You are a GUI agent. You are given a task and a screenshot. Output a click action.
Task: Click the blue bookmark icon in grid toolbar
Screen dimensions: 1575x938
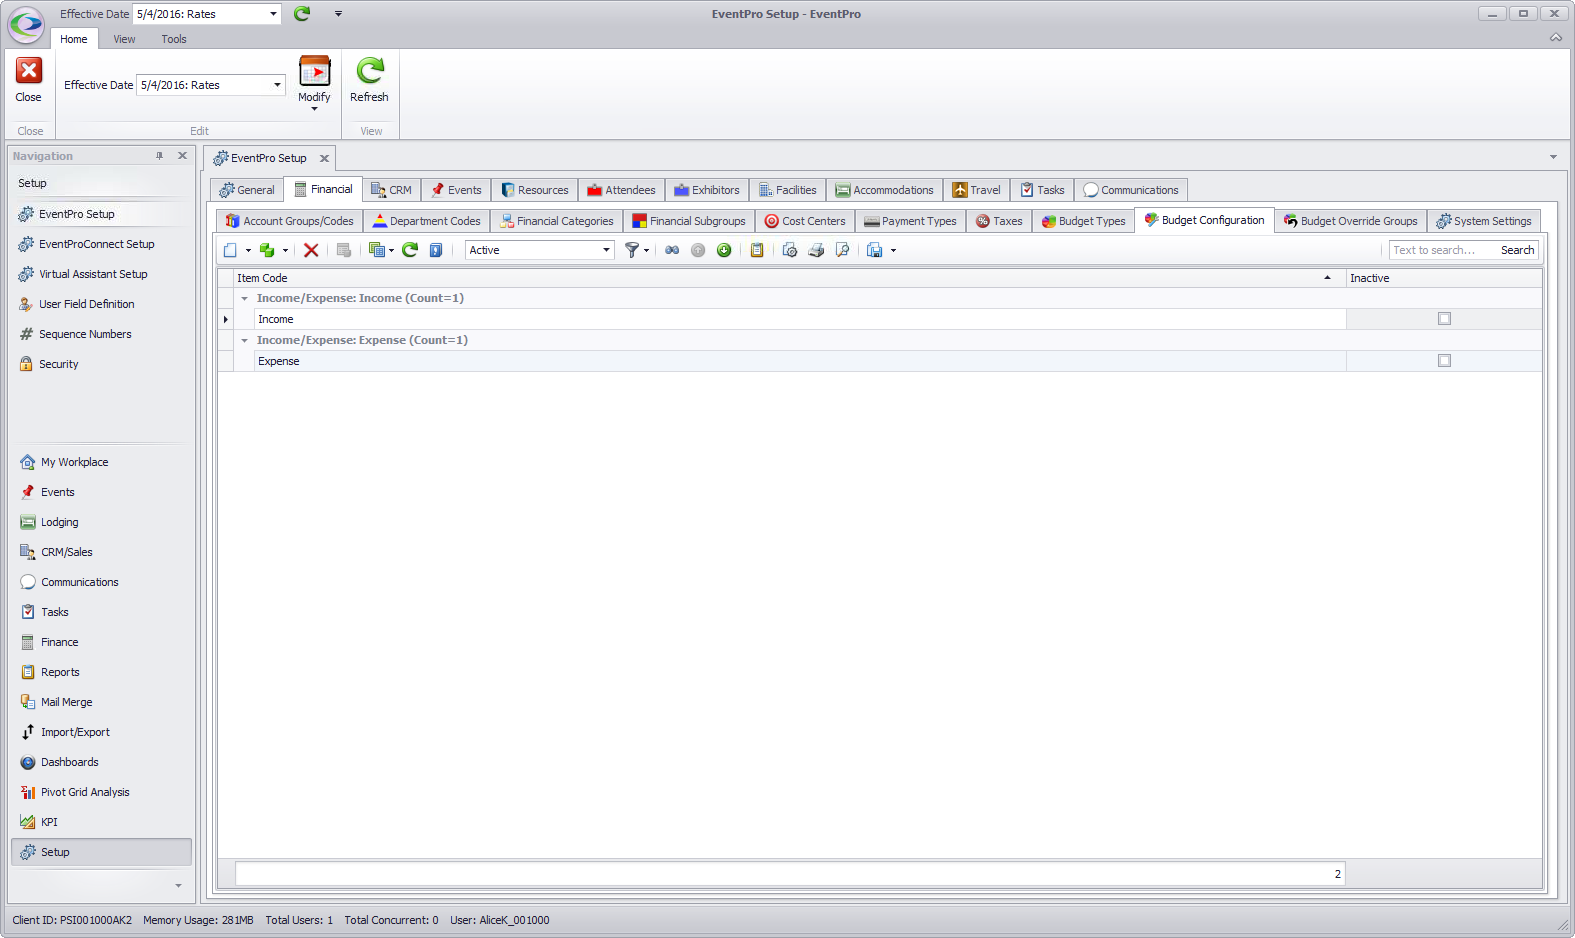(436, 250)
